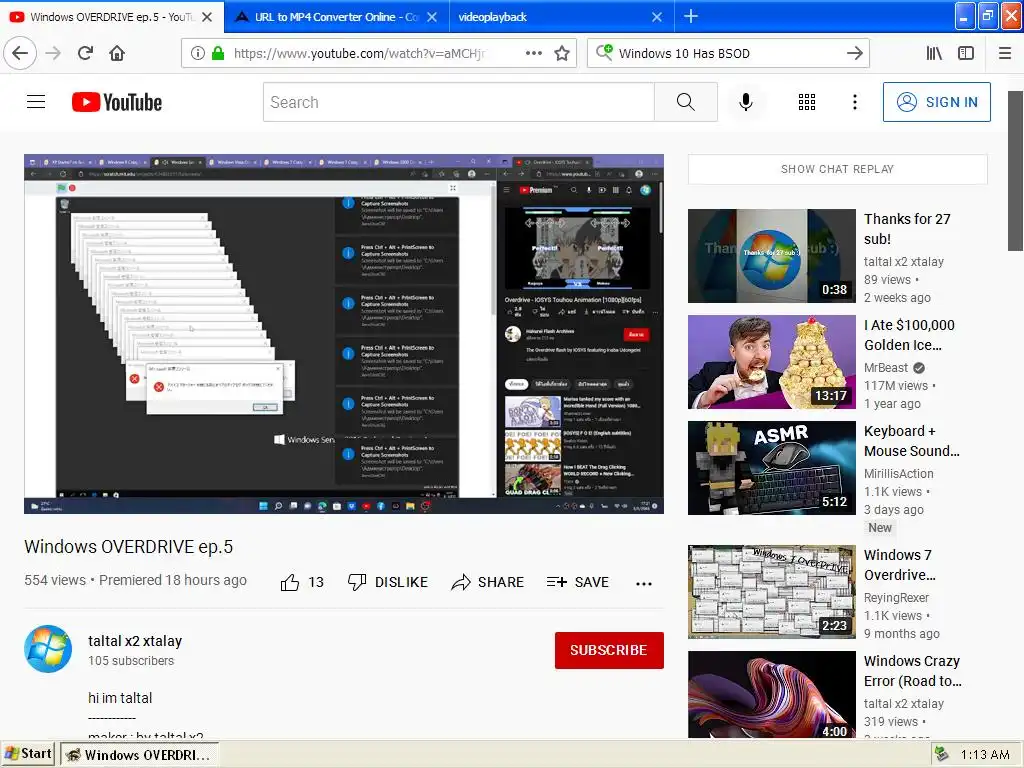Open MrBeast Golden Ice video thumbnail
The height and width of the screenshot is (768, 1024).
771,362
